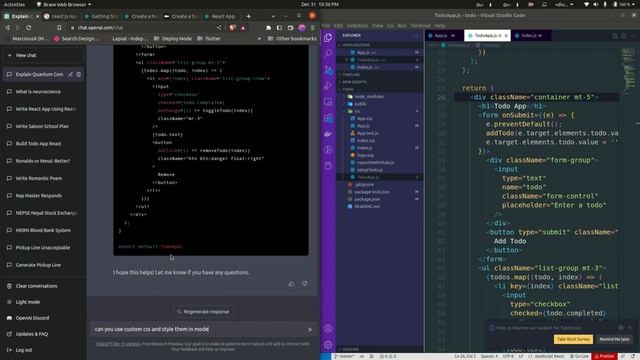Expand node_modules folder
This screenshot has height=360, width=640.
[x=369, y=97]
